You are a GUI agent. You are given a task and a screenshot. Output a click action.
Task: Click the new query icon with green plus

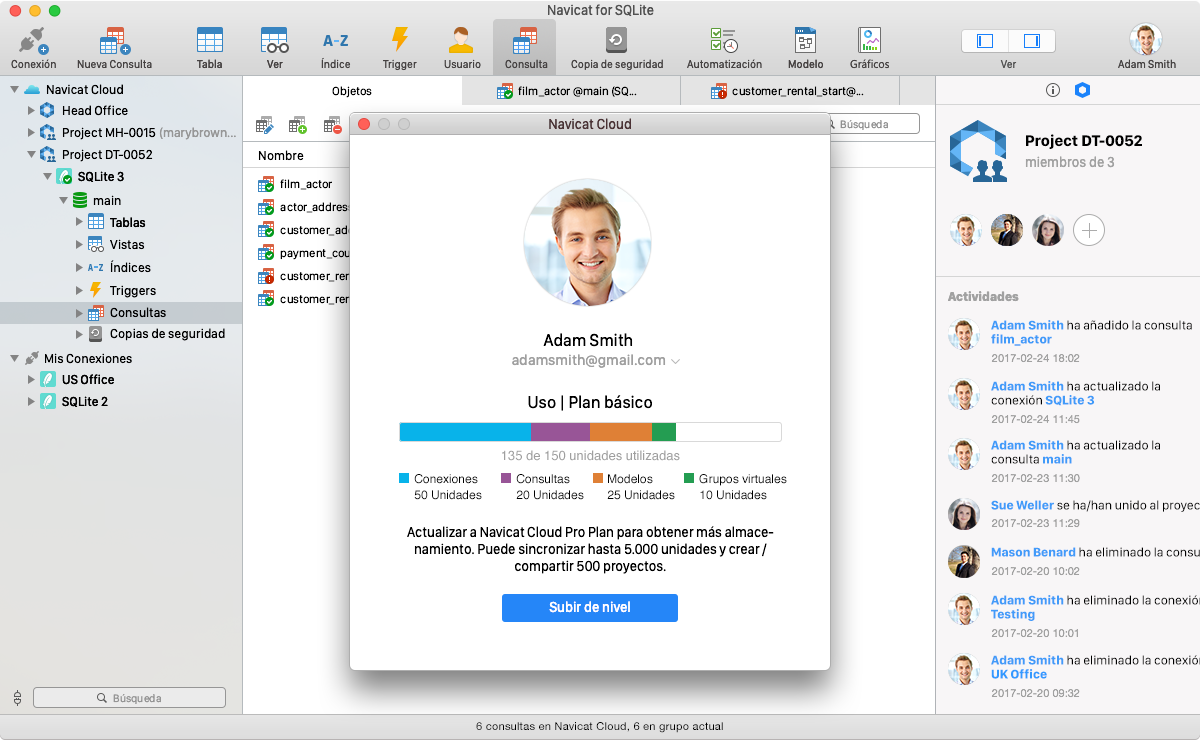click(x=298, y=125)
